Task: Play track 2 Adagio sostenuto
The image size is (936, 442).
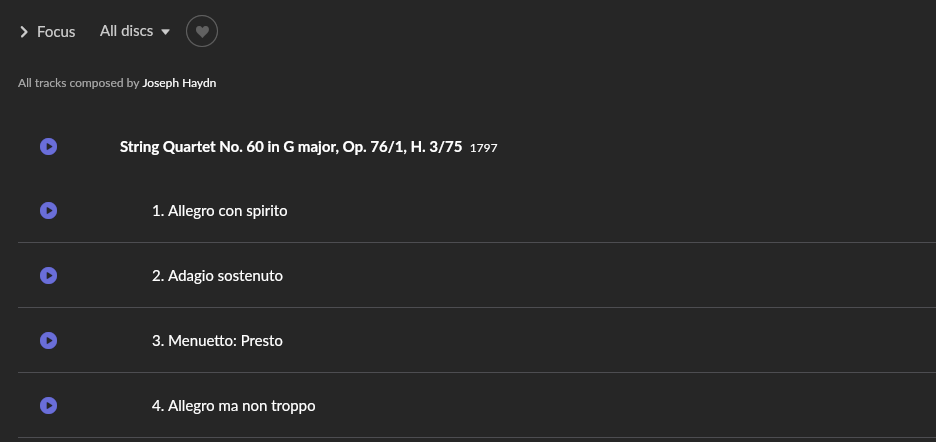Action: (48, 275)
